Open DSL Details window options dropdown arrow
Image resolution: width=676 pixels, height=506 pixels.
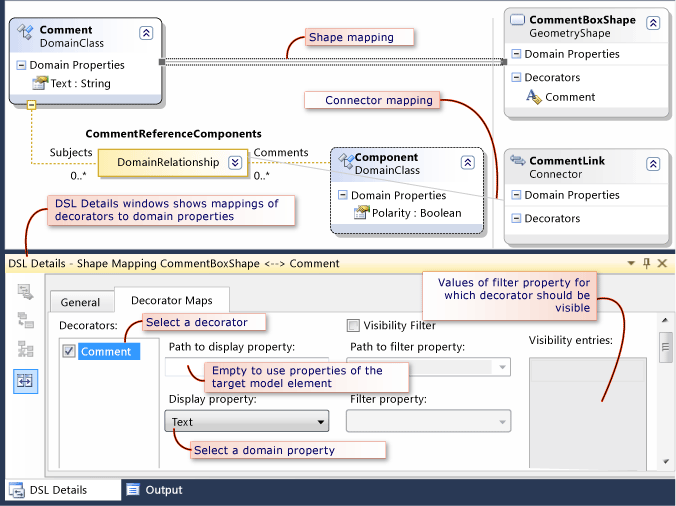(631, 263)
